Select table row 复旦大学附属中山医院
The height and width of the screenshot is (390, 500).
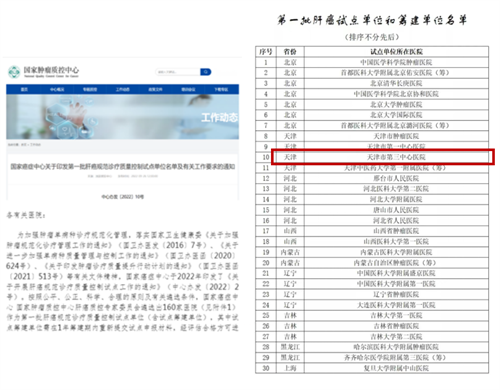coord(372,368)
